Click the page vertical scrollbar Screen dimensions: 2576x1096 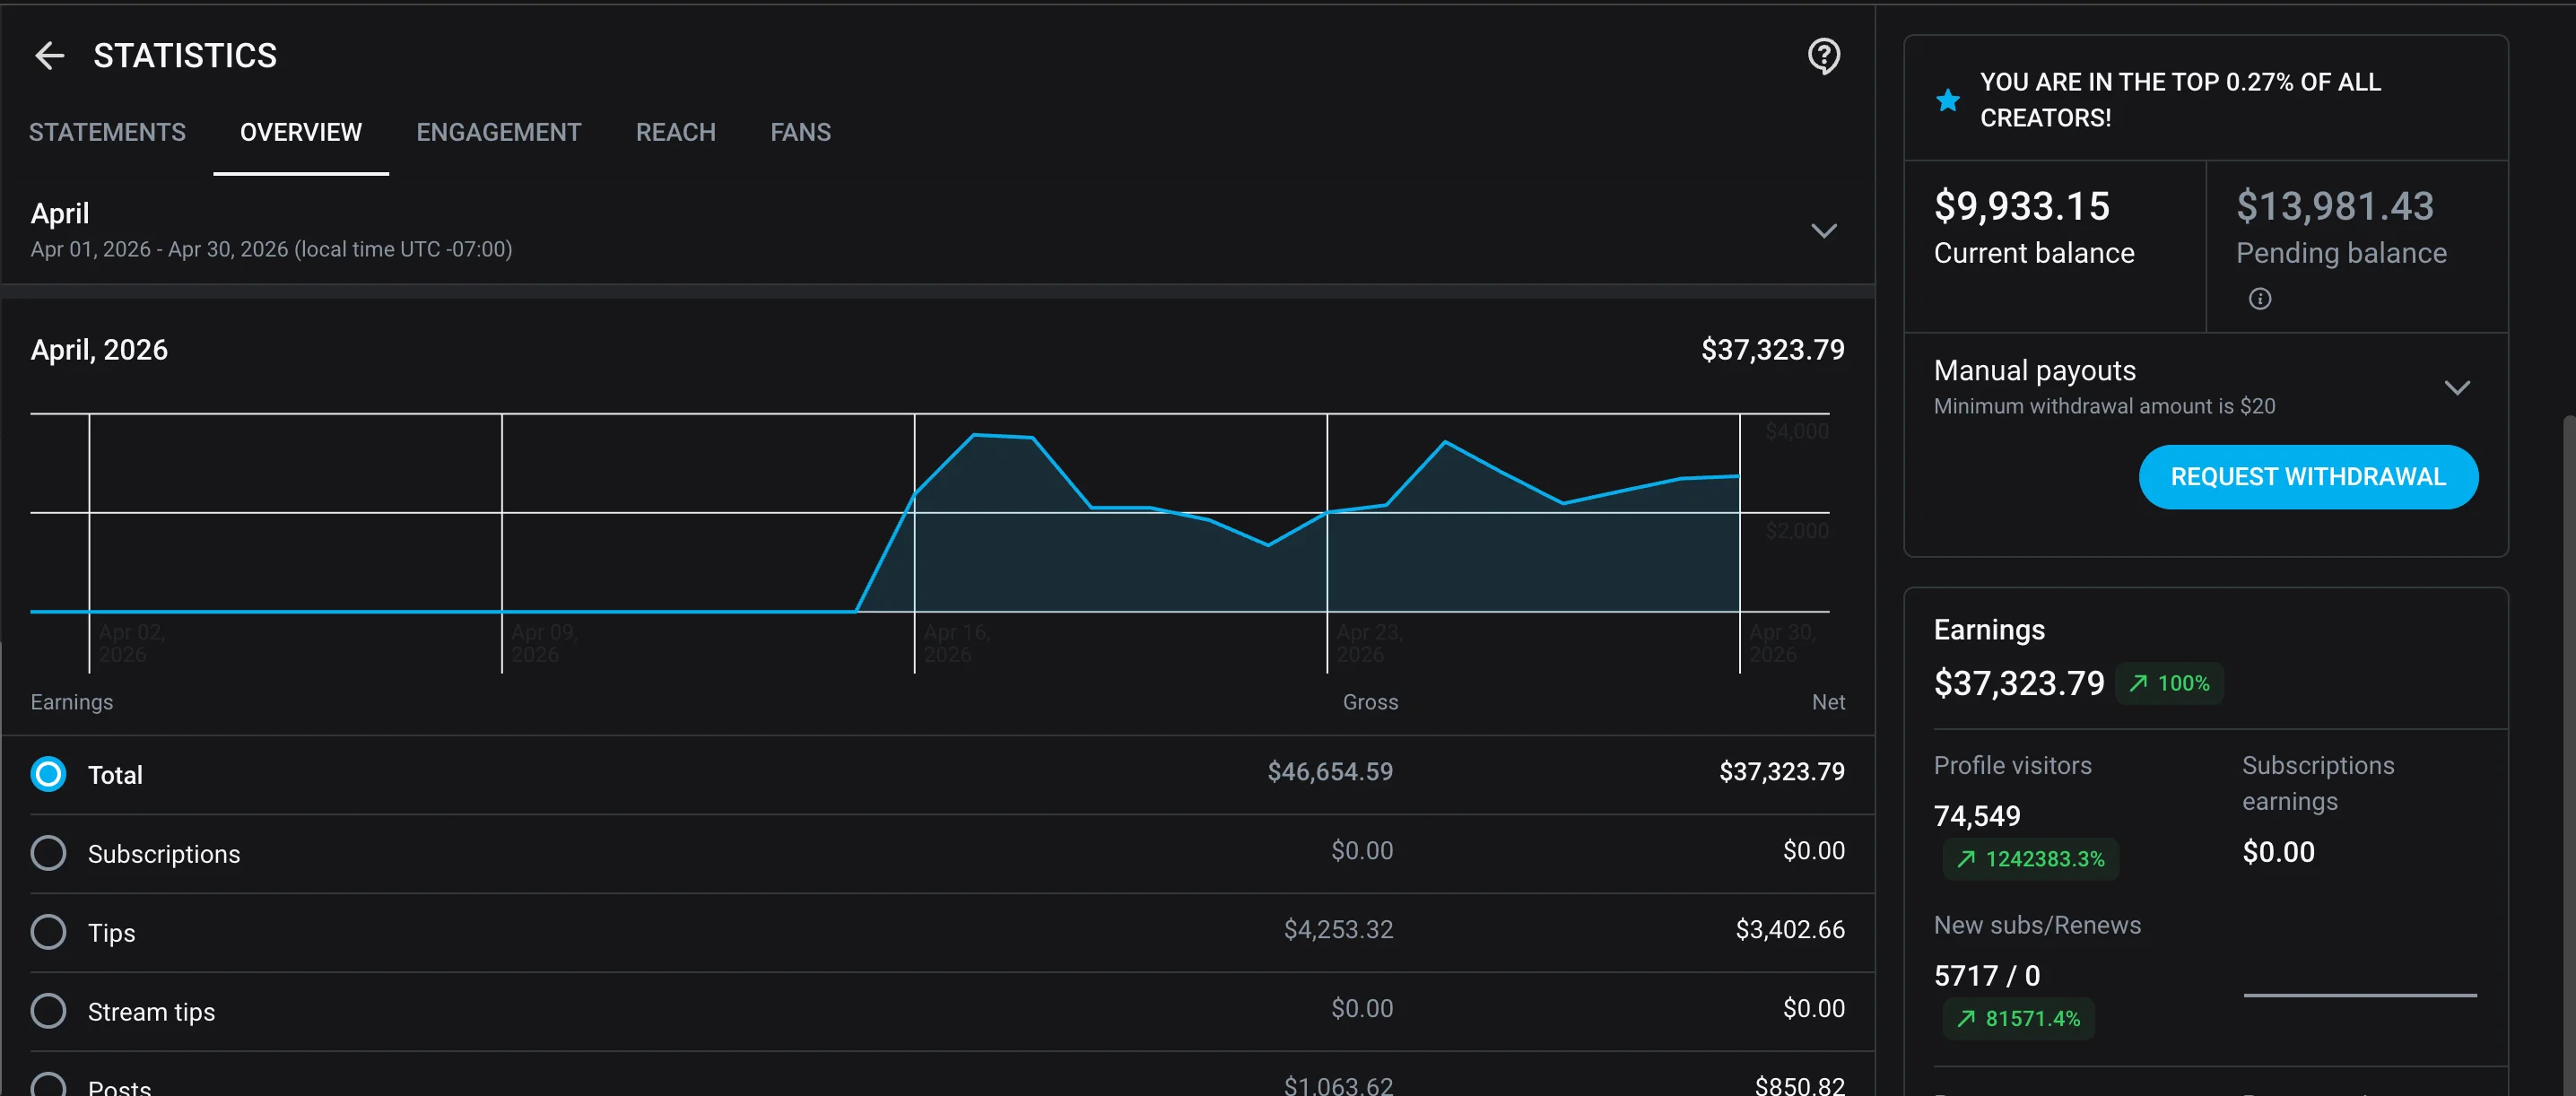point(2568,755)
